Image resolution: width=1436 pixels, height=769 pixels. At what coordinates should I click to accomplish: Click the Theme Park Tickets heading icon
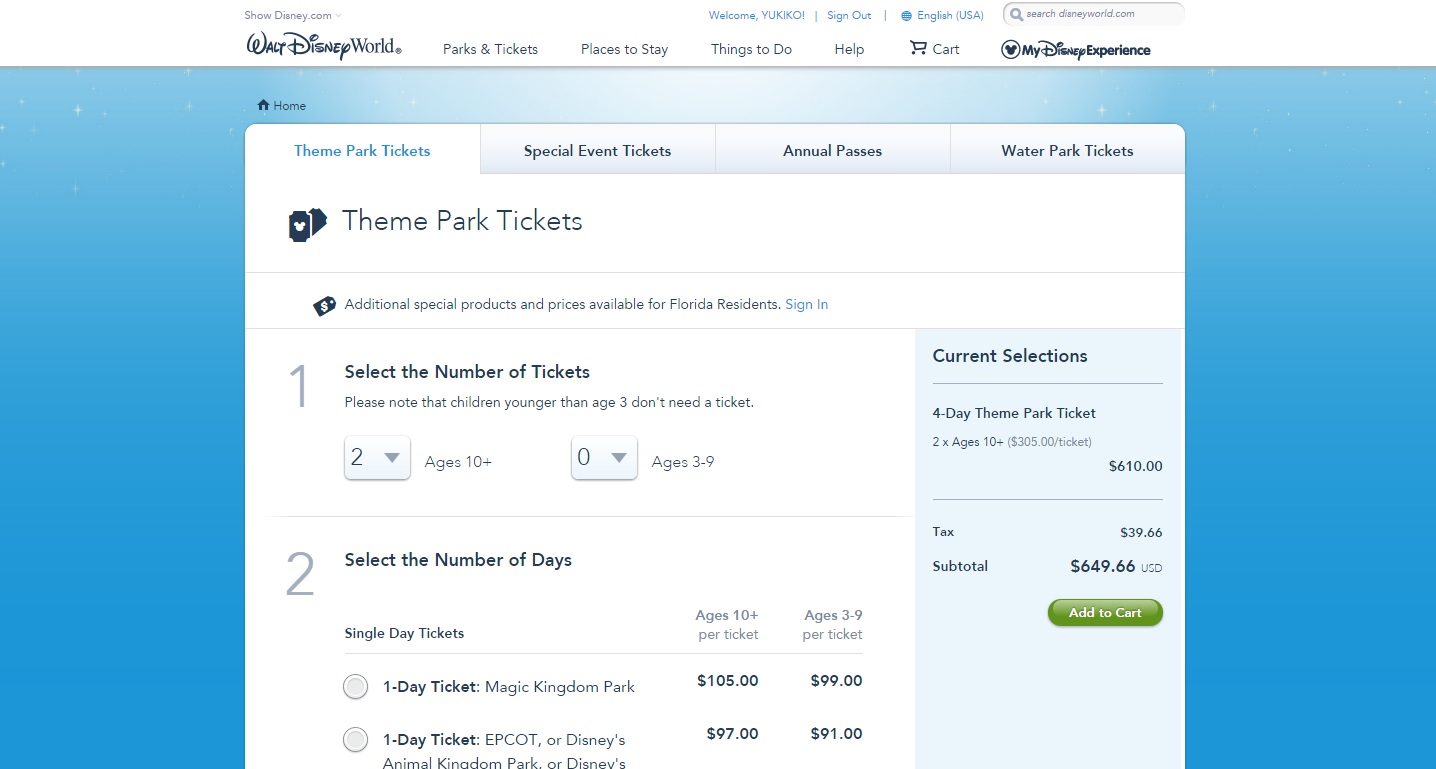308,225
